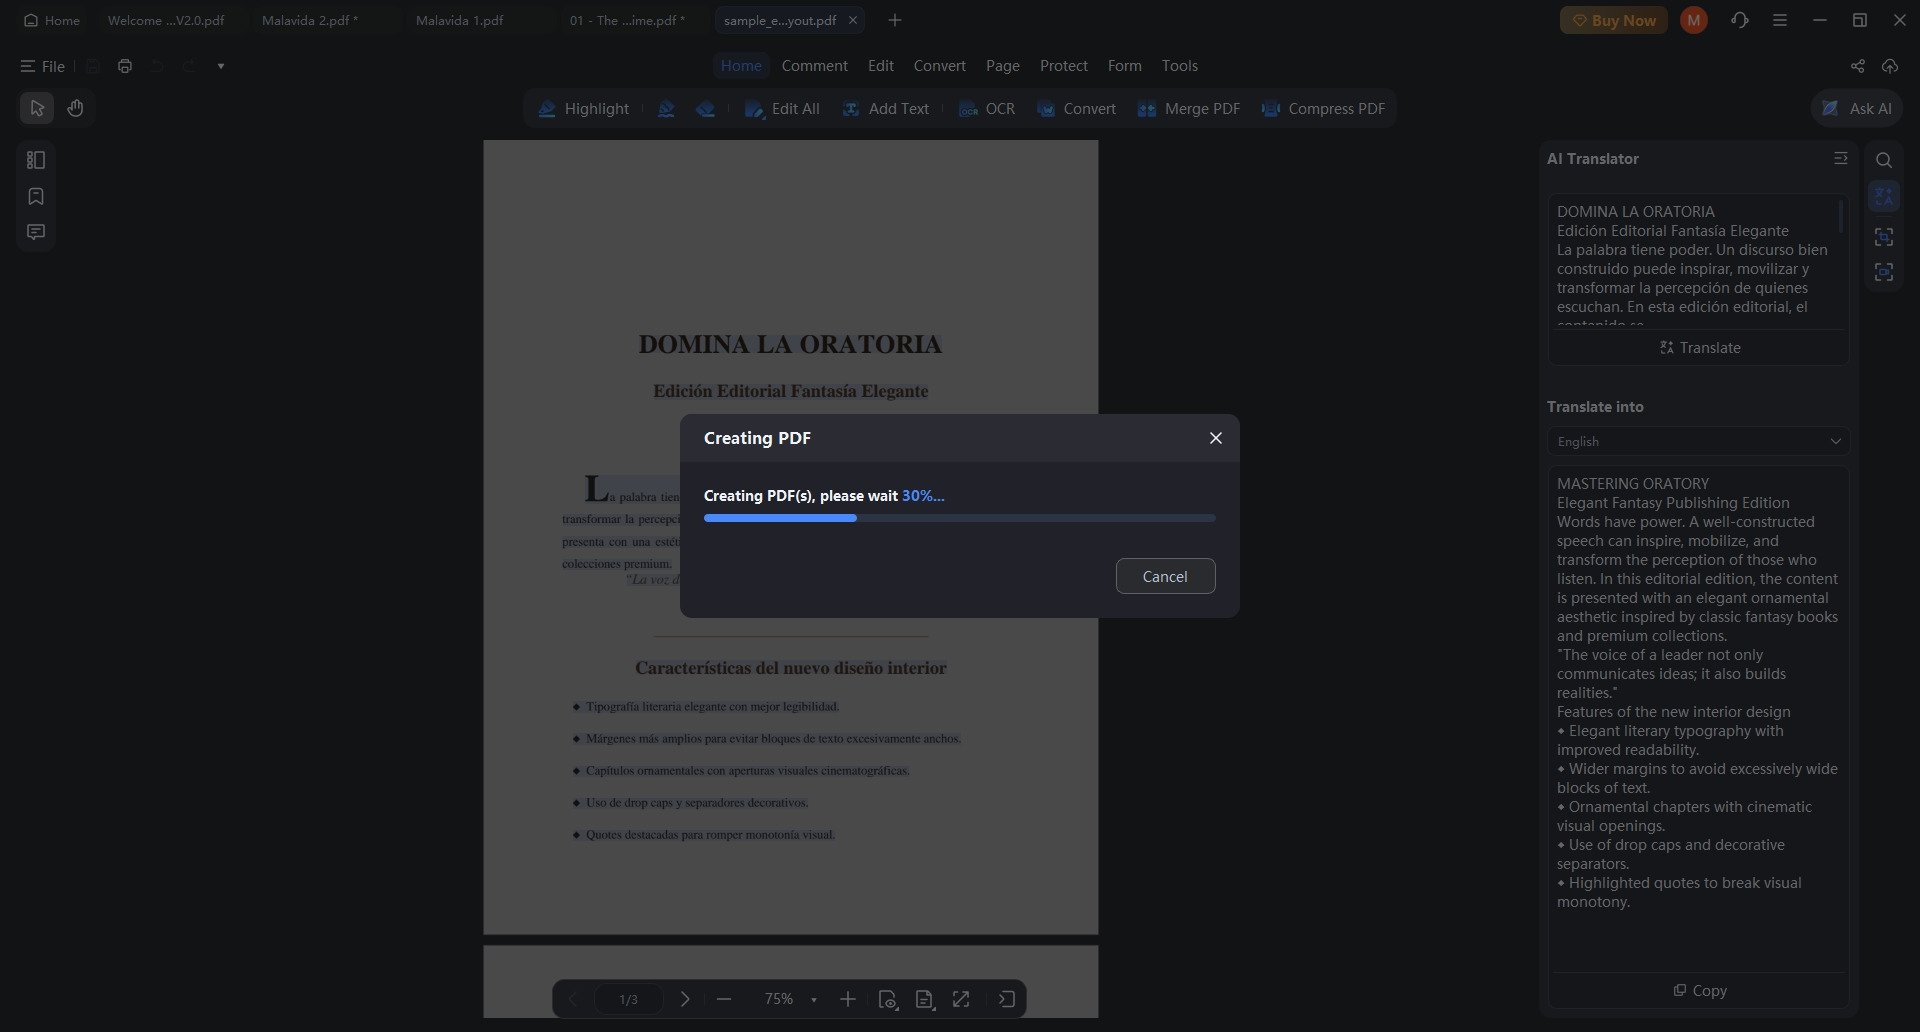Click the undo arrow icon
Viewport: 1920px width, 1032px height.
point(157,66)
